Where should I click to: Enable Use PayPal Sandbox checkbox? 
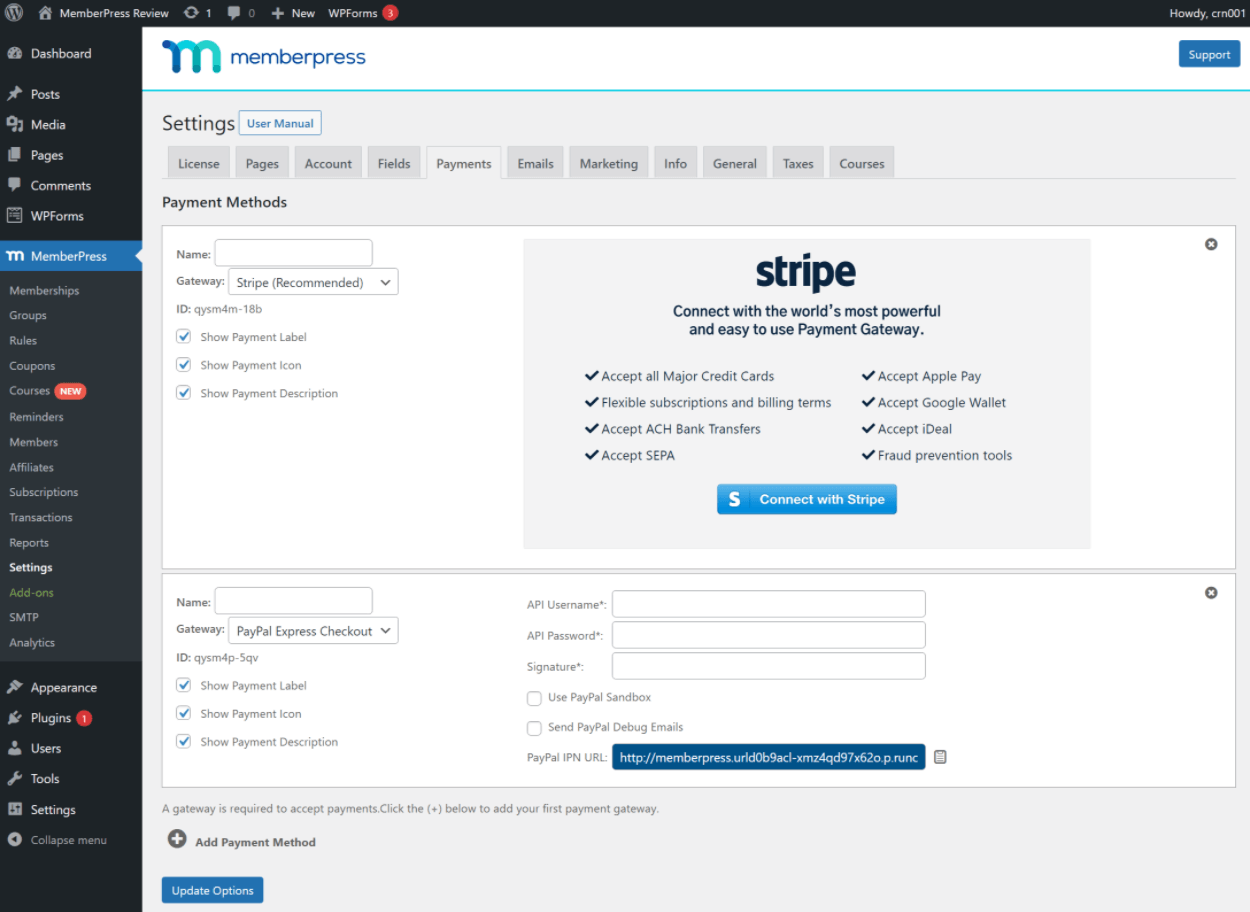click(x=535, y=698)
